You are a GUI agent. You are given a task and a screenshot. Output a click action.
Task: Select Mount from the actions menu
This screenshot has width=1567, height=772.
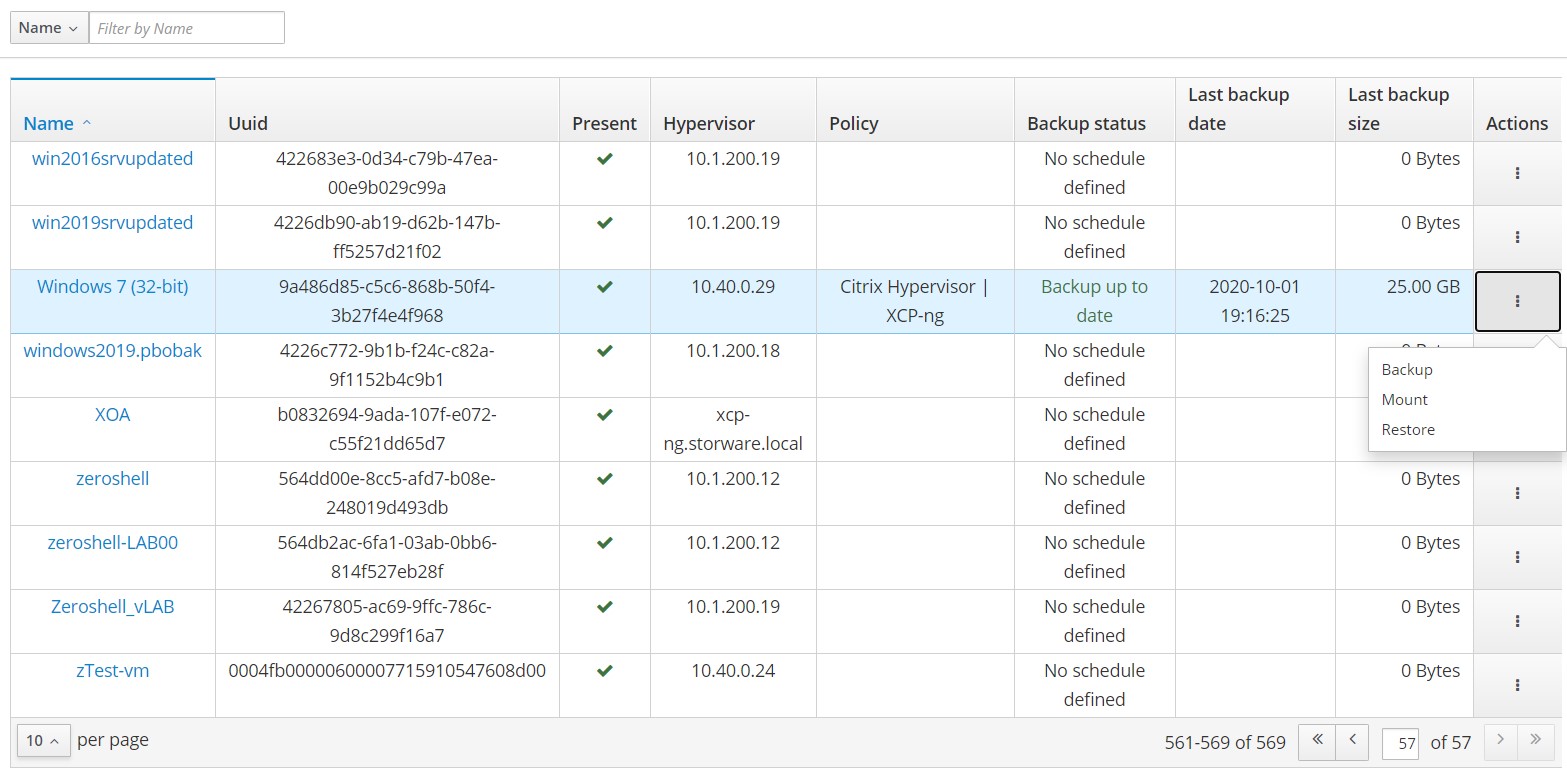click(1404, 400)
